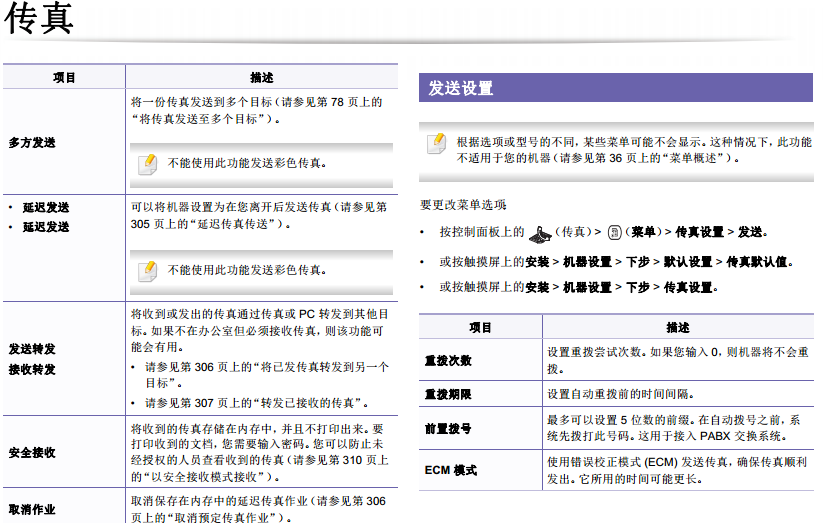Click the note icon in the 延迟发送 row
Screen dimensions: 823x523
(148, 271)
